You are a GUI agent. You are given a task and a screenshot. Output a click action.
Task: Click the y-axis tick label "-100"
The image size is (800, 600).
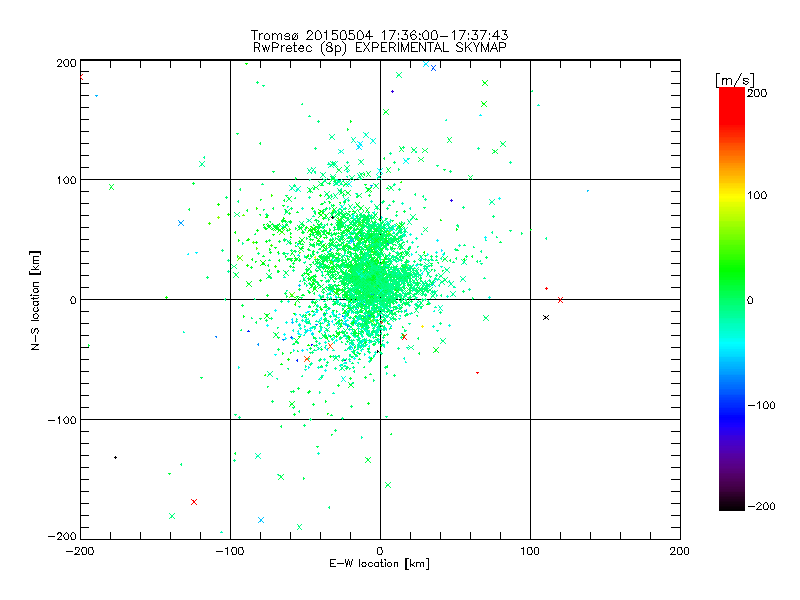click(62, 420)
